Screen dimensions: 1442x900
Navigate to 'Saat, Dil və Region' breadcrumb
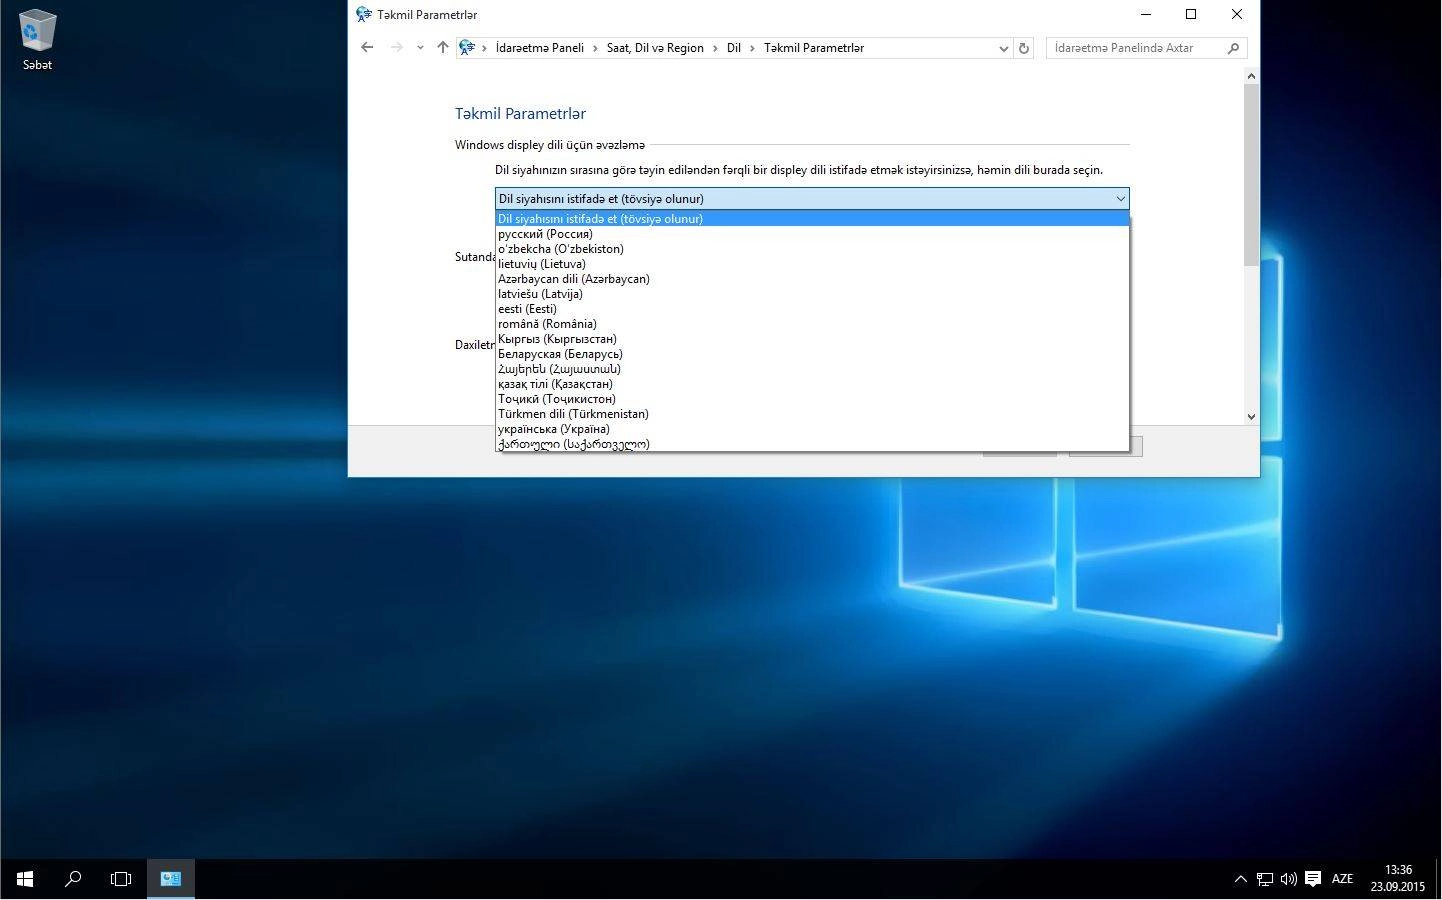655,48
